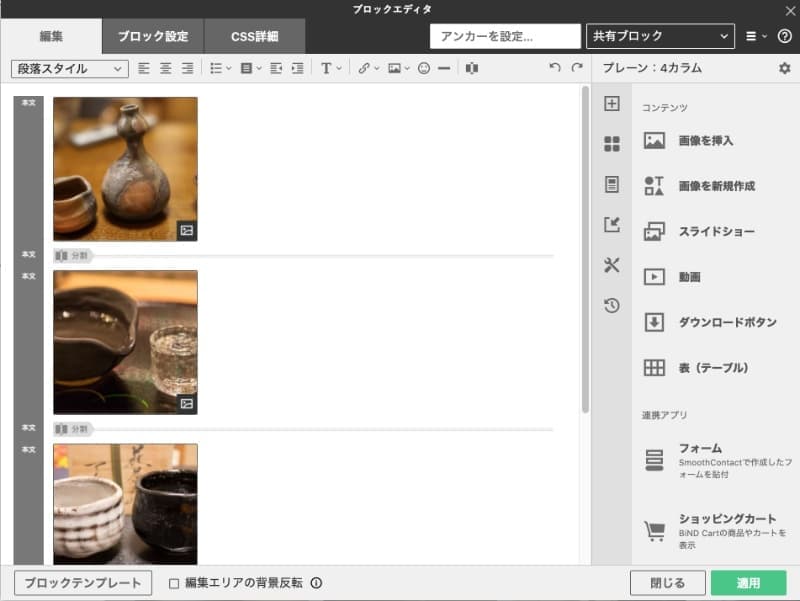Choose 動画 content option
Viewport: 800px width, 601px height.
pyautogui.click(x=672, y=277)
